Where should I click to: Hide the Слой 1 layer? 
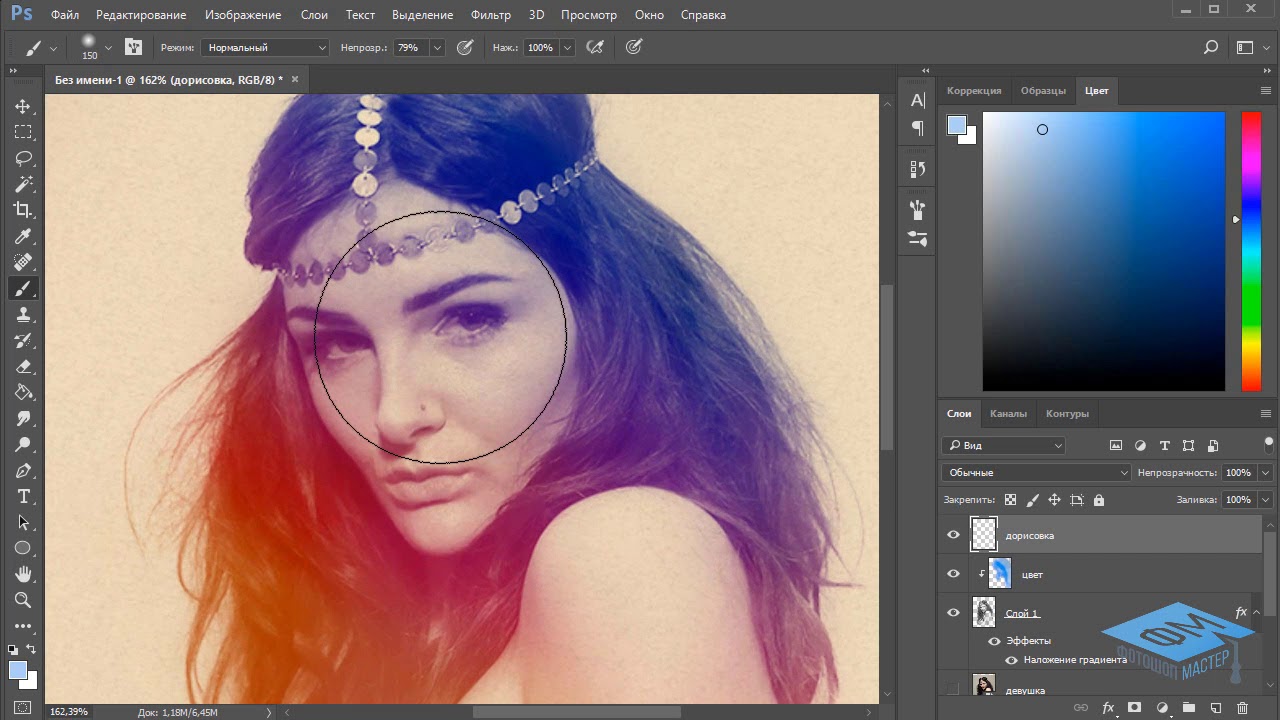953,613
